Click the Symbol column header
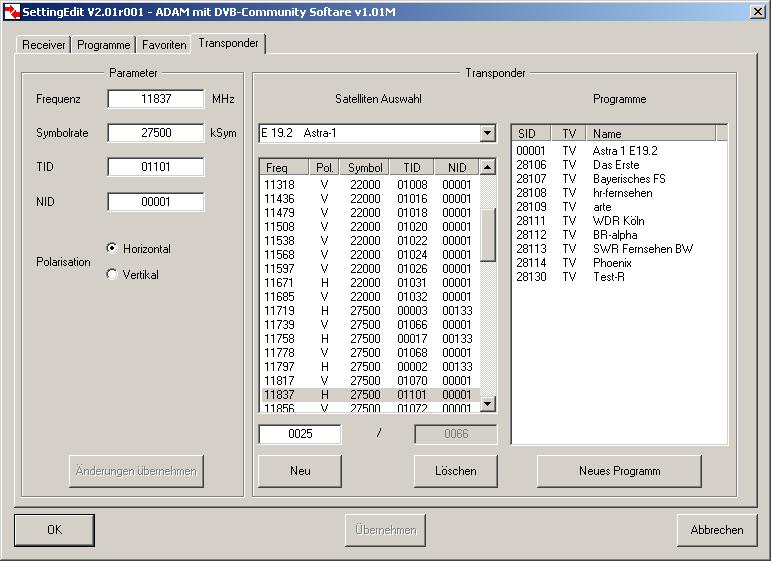The height and width of the screenshot is (561, 771). tap(364, 167)
